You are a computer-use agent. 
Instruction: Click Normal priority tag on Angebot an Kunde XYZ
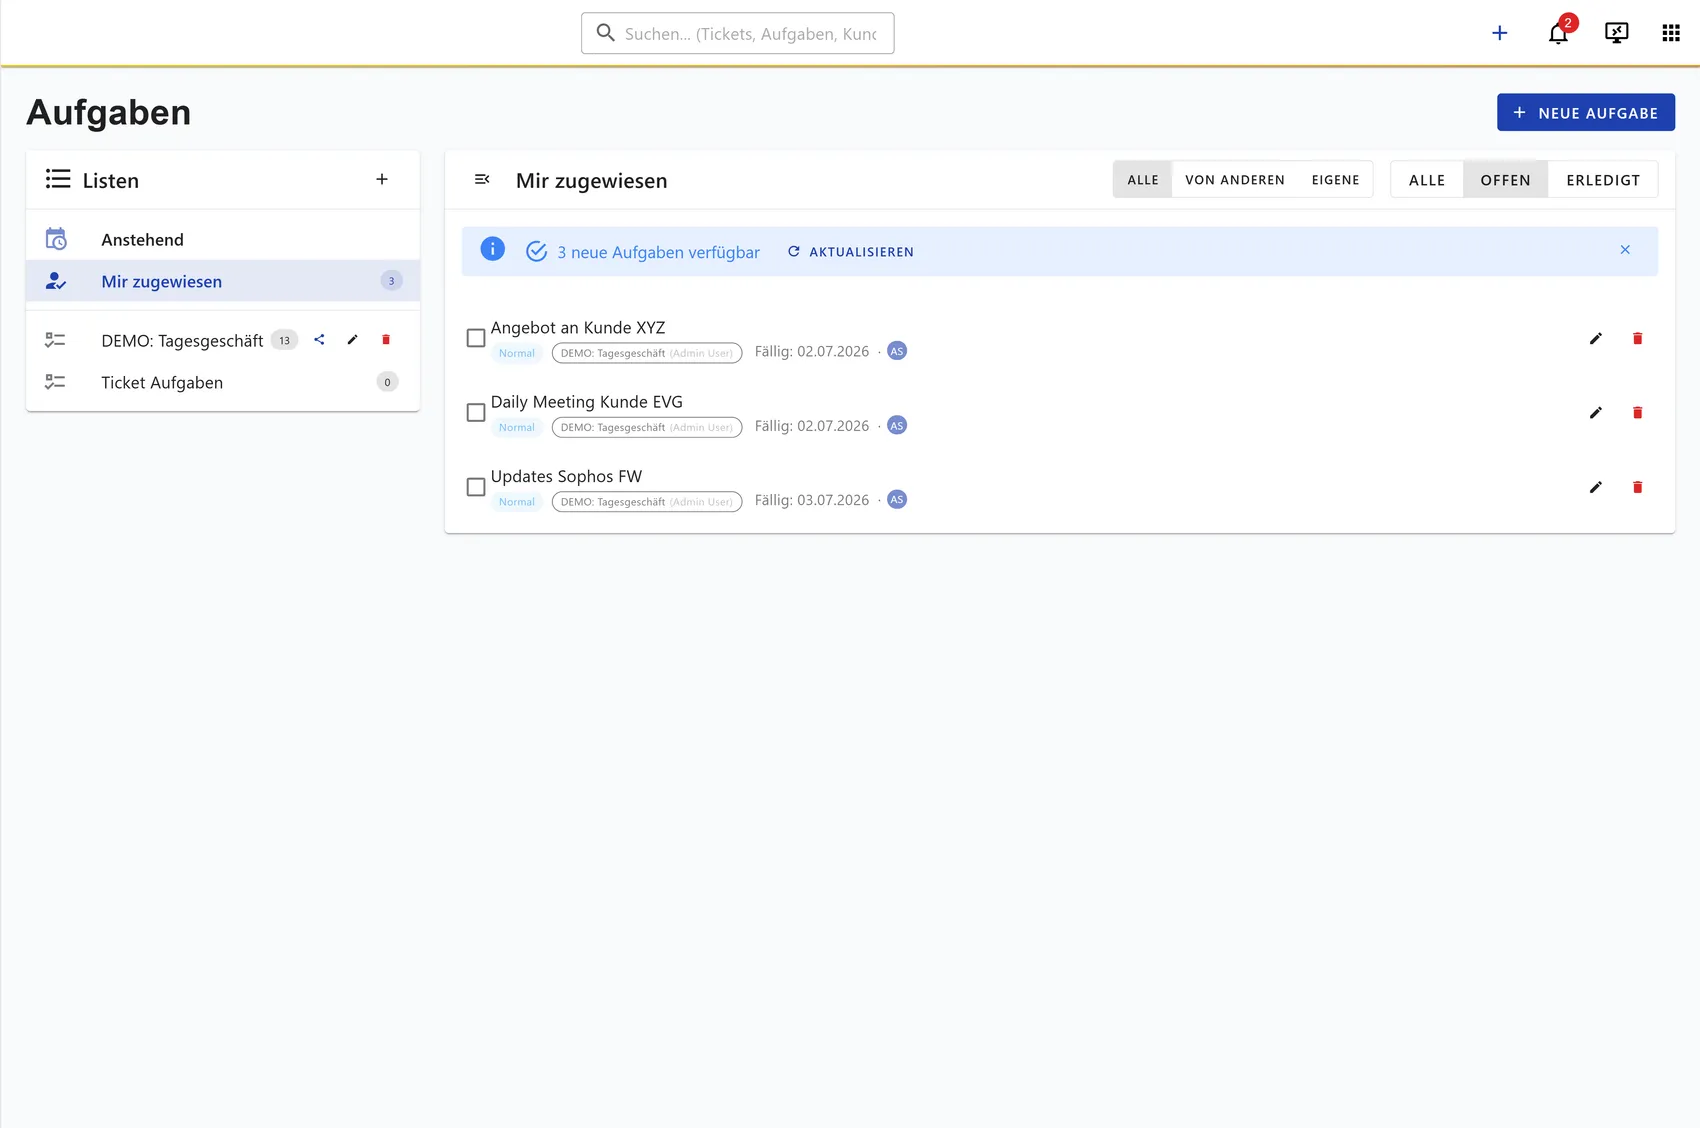point(517,353)
